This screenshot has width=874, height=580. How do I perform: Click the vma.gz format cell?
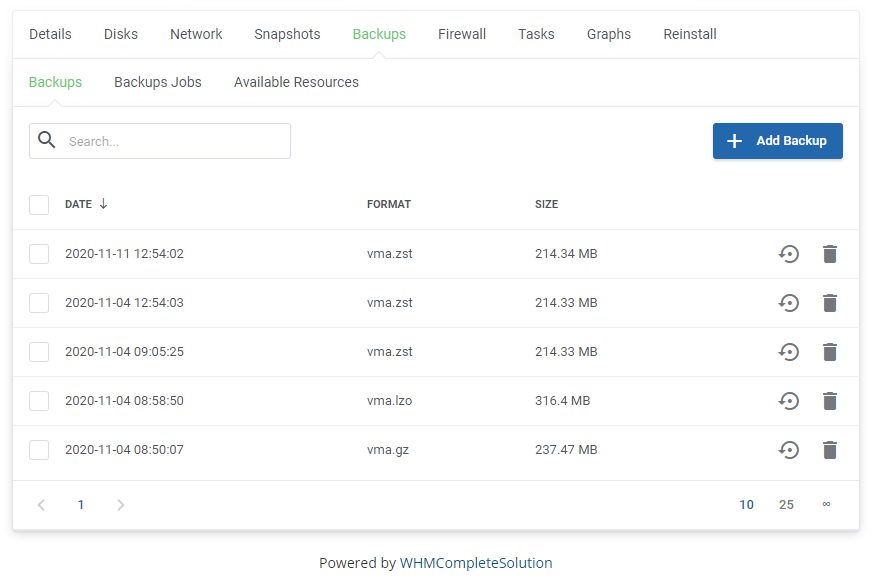pos(388,450)
